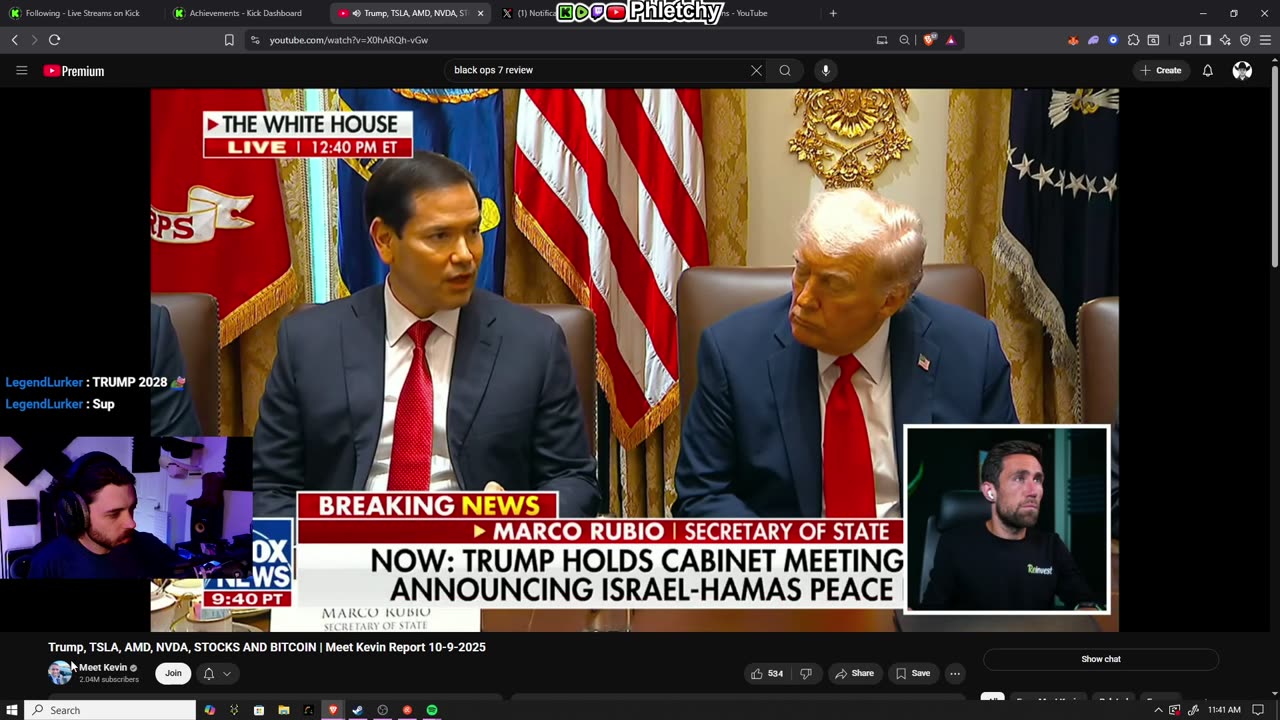Click the video player to pause
Screen dimensions: 1280x720
[x=634, y=360]
